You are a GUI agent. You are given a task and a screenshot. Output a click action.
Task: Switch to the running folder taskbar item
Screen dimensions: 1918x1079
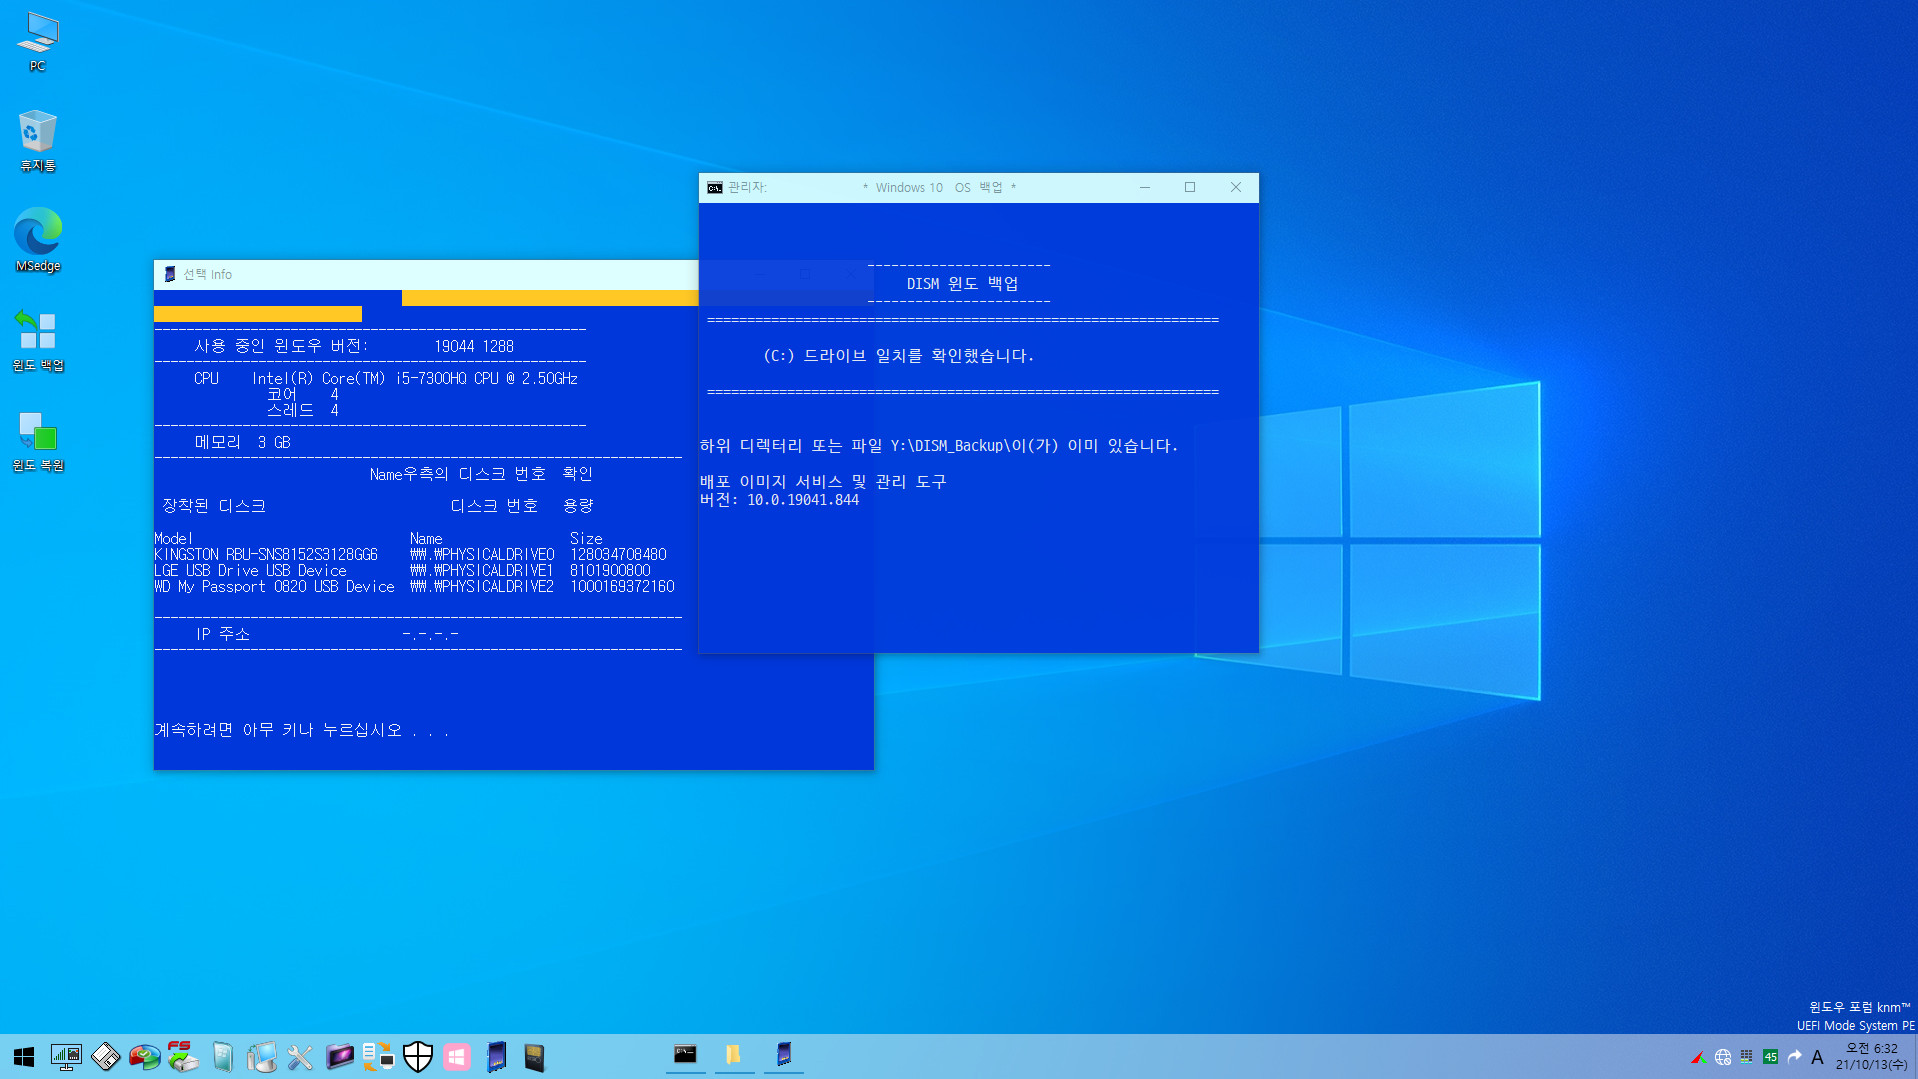pos(734,1055)
